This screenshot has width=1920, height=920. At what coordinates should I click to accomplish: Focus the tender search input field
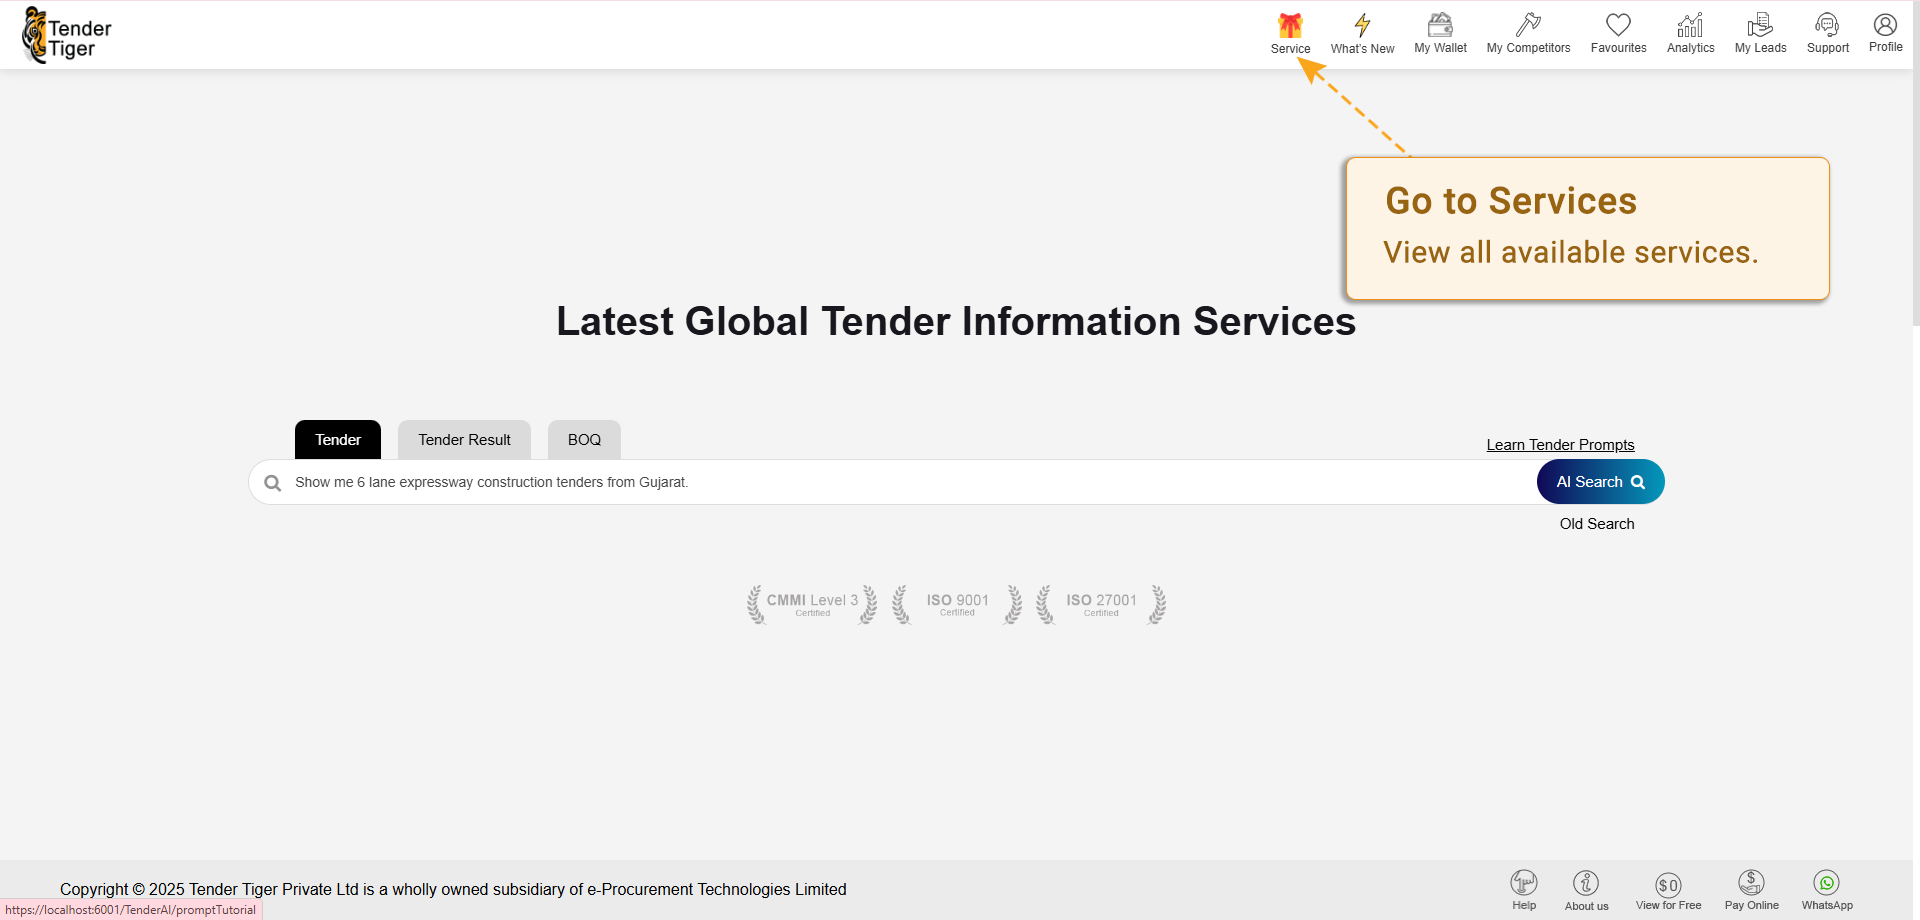pos(900,482)
